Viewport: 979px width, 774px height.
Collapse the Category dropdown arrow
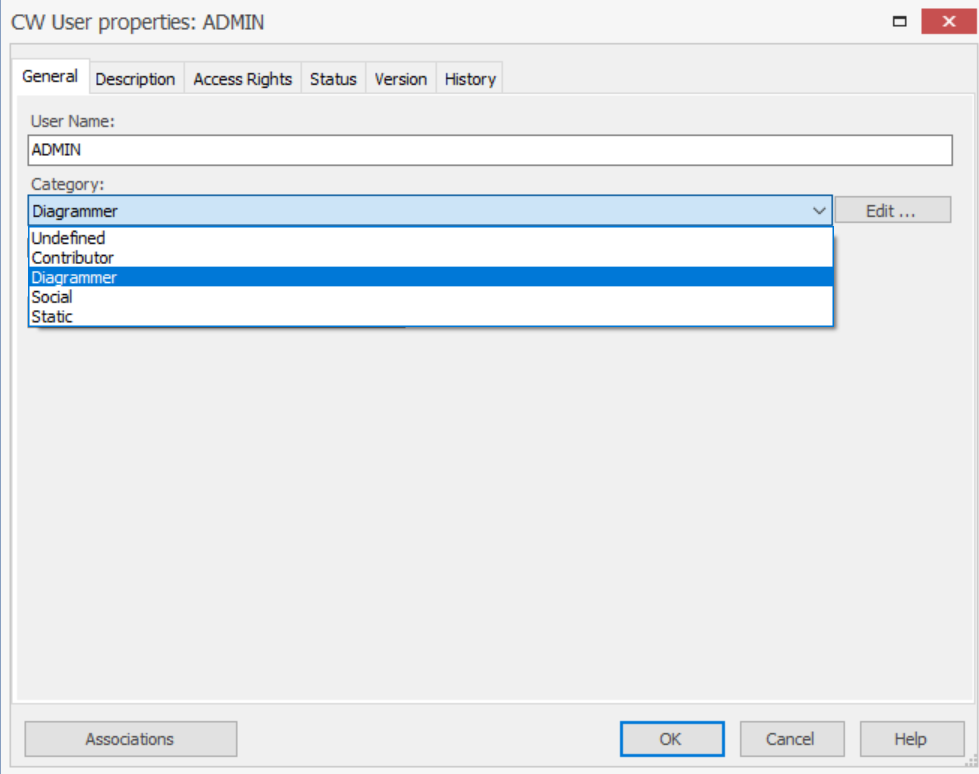pyautogui.click(x=819, y=211)
